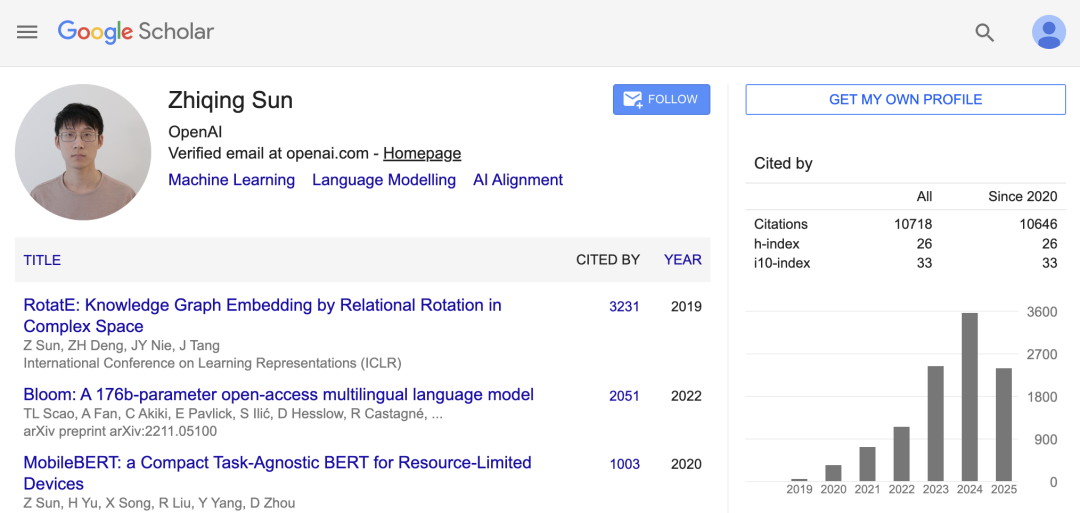Click the 2019 year of RotatE
The height and width of the screenshot is (513, 1080).
tap(687, 306)
